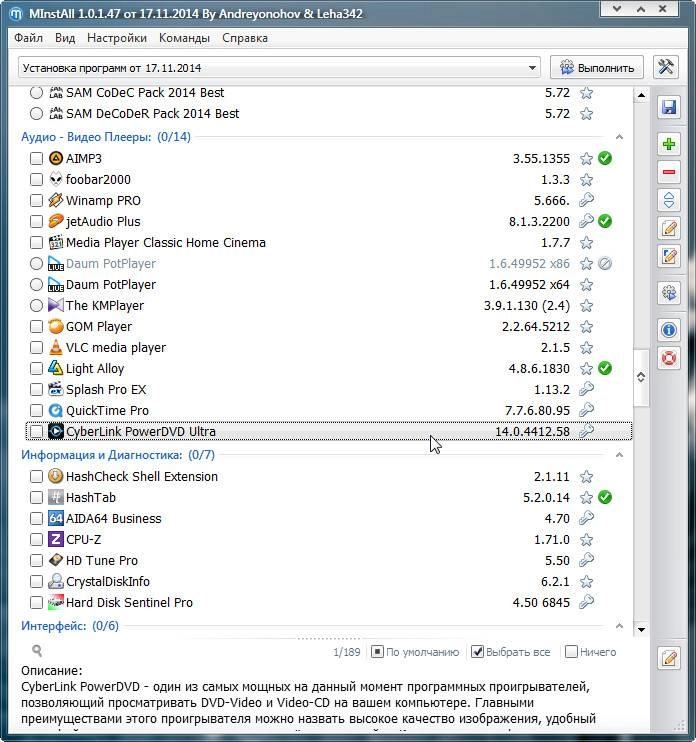Click the Выполнить button
The height and width of the screenshot is (742, 696).
pyautogui.click(x=597, y=68)
